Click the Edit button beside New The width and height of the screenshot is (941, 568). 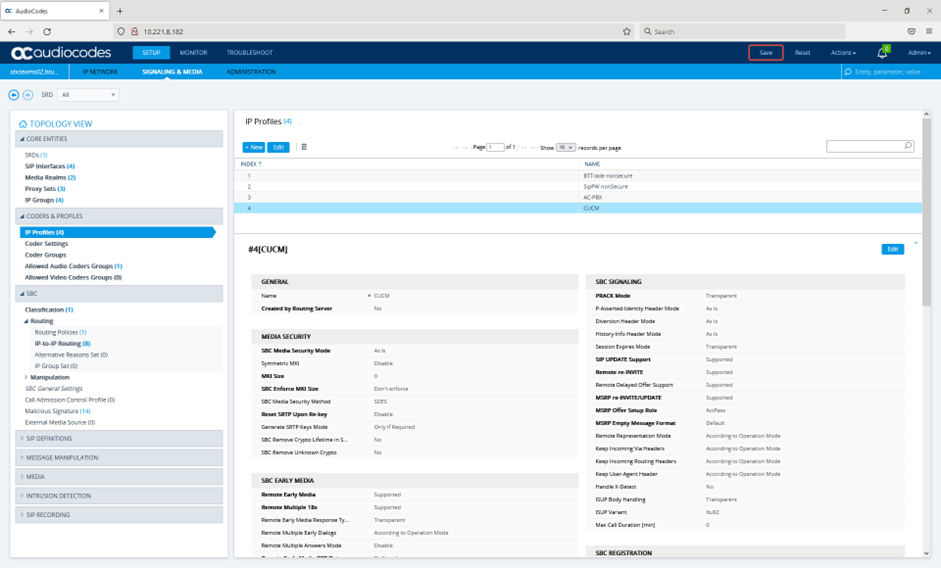[278, 147]
